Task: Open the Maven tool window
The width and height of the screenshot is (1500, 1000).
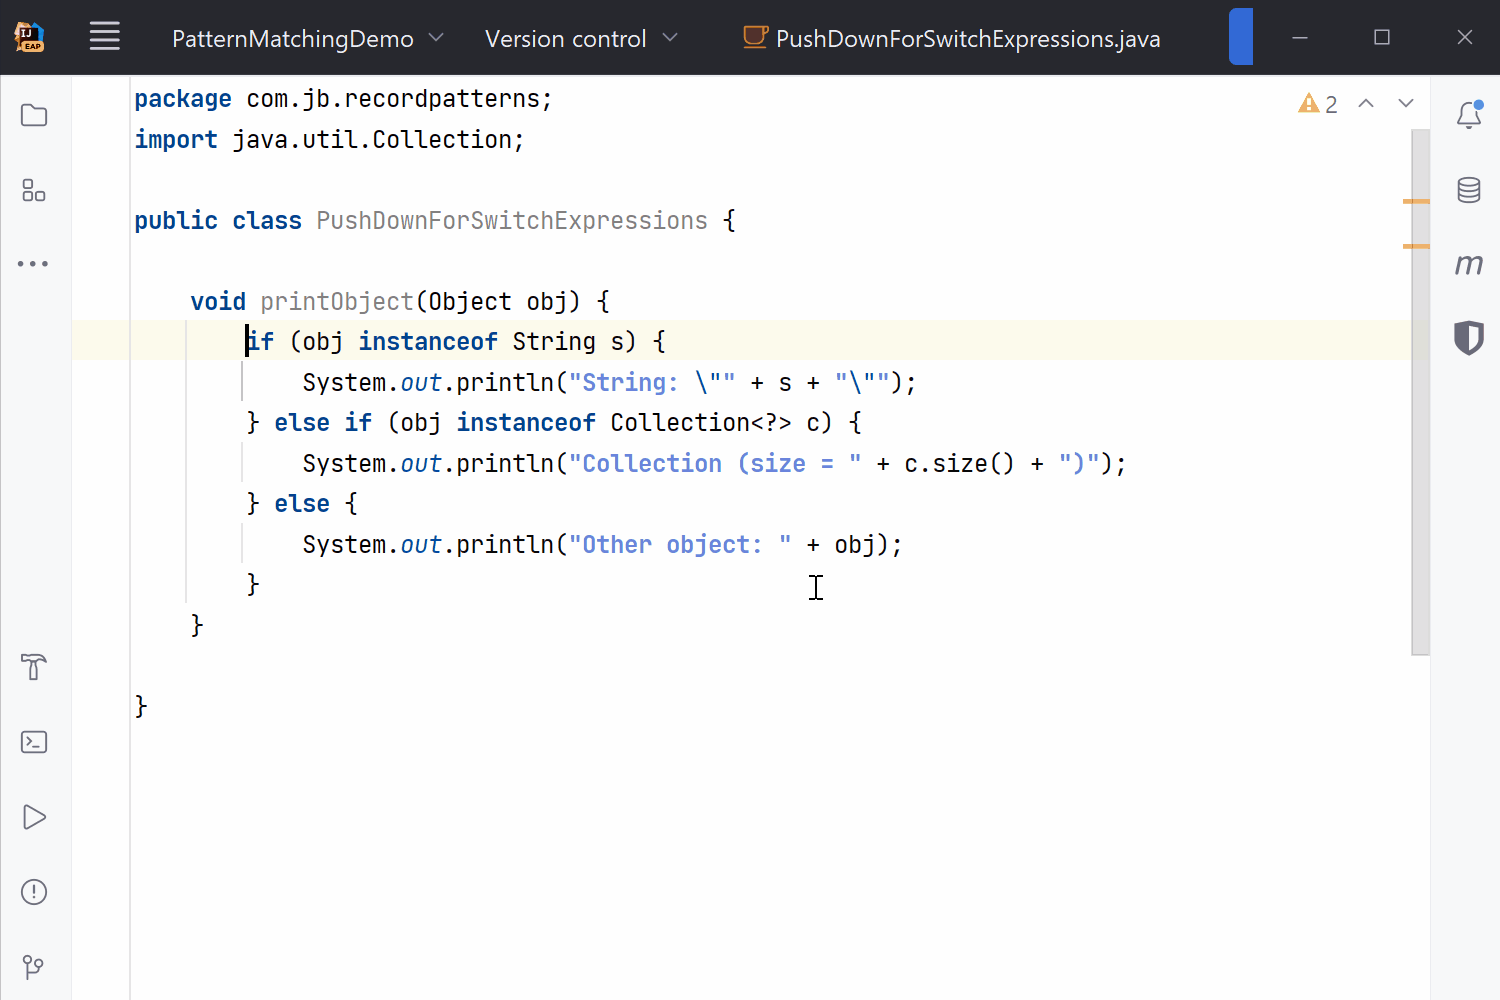Action: (x=1468, y=263)
